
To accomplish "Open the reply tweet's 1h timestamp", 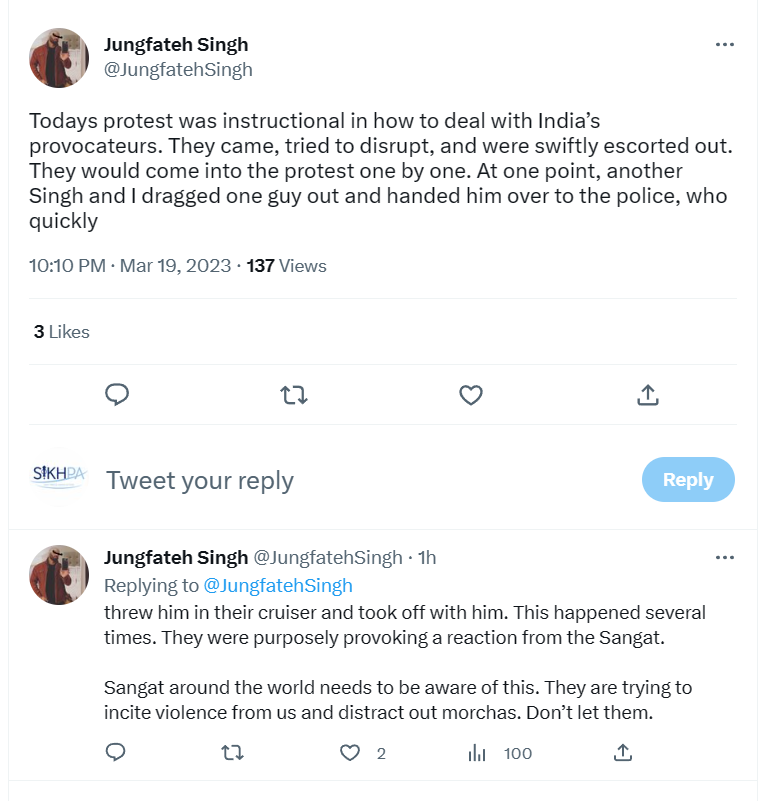I will (427, 557).
